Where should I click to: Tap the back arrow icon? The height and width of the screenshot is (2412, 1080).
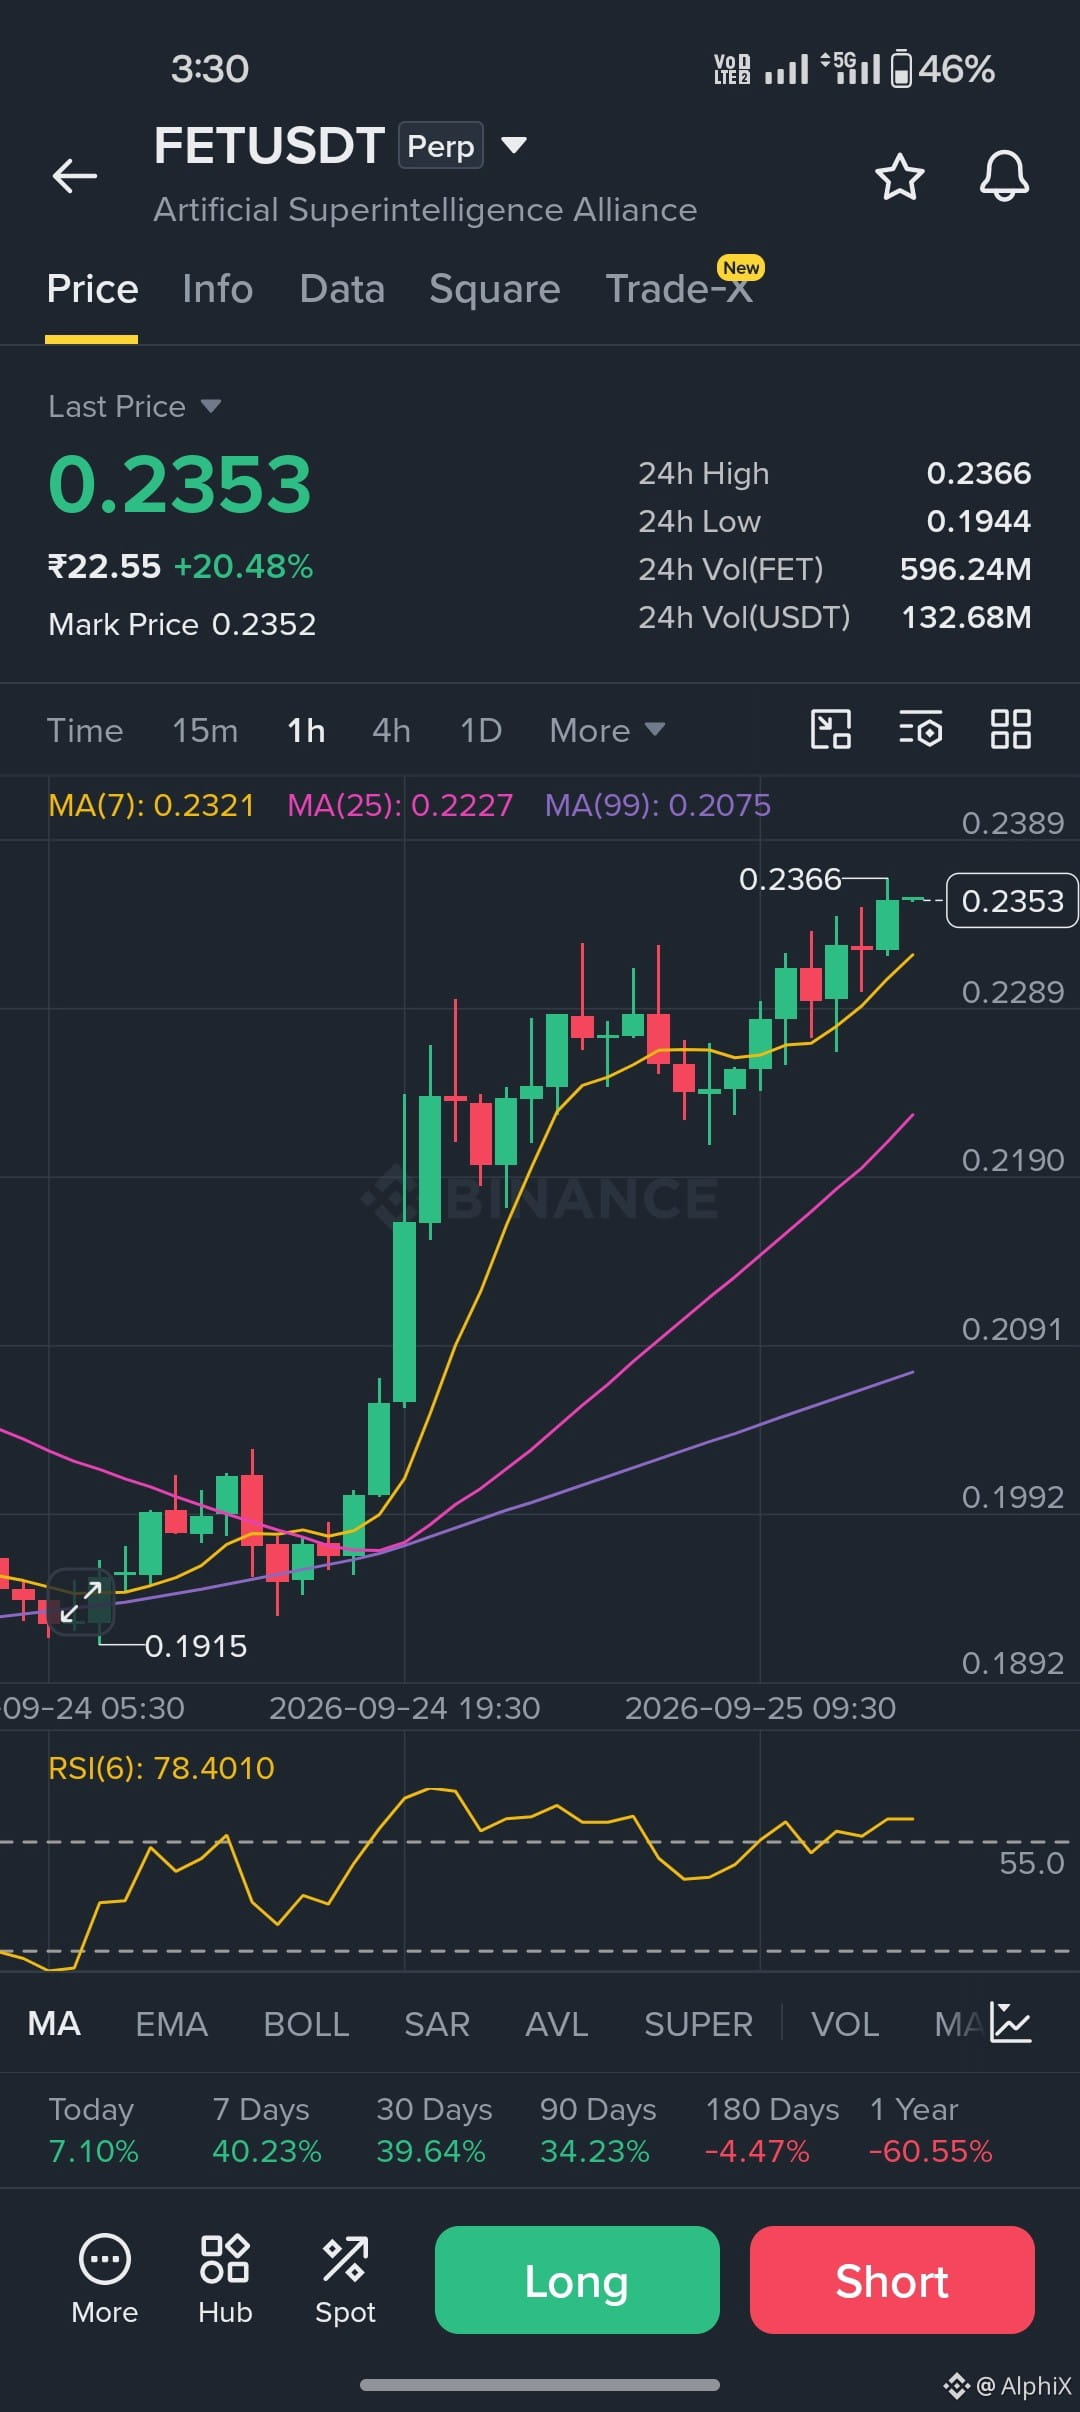[x=75, y=176]
